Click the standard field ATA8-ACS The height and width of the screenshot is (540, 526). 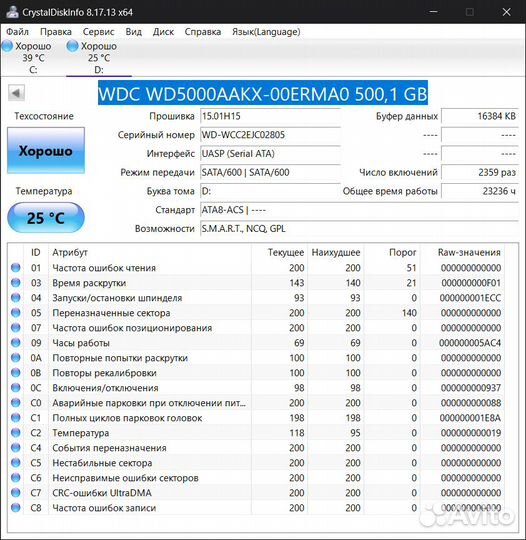[x=359, y=210]
